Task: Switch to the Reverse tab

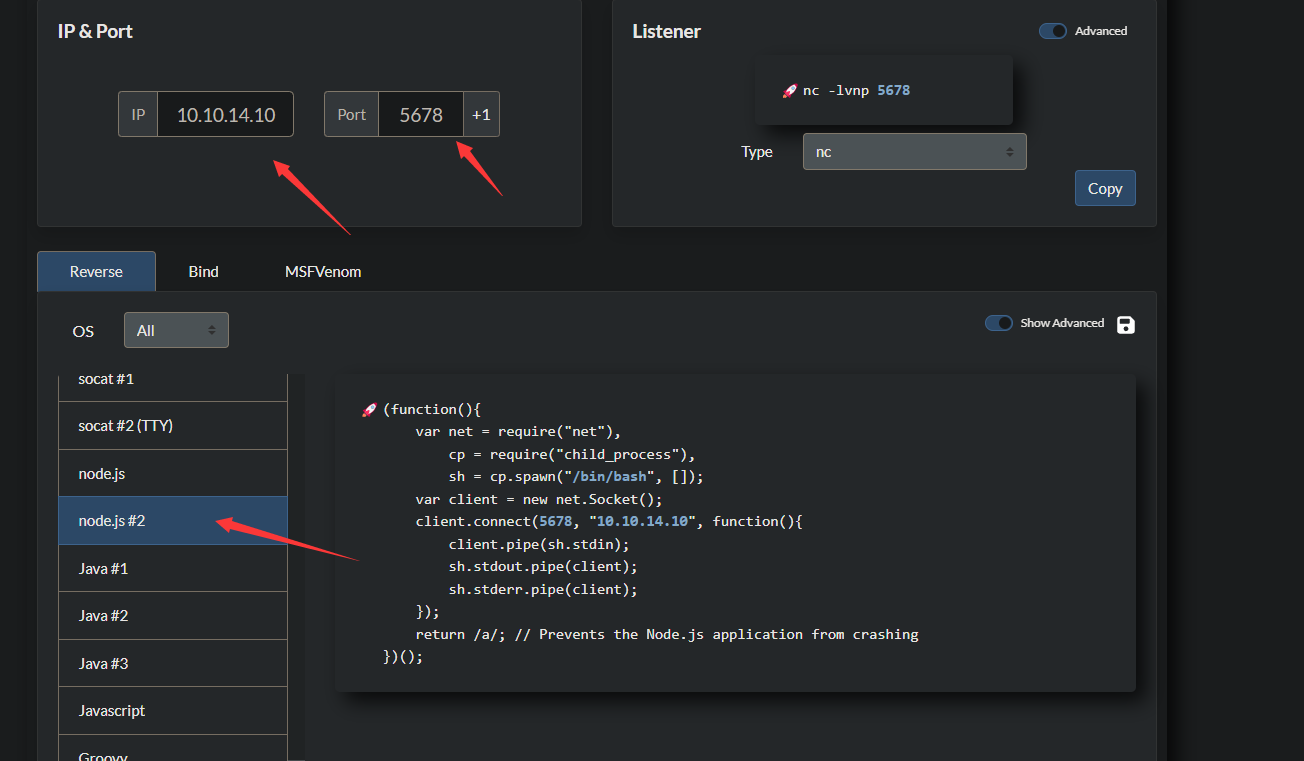Action: tap(96, 271)
